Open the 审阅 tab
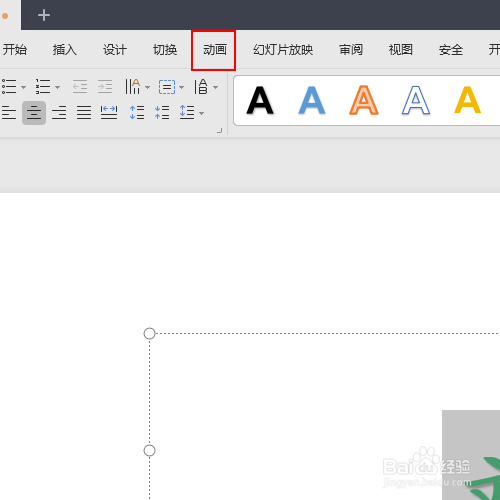 [351, 50]
